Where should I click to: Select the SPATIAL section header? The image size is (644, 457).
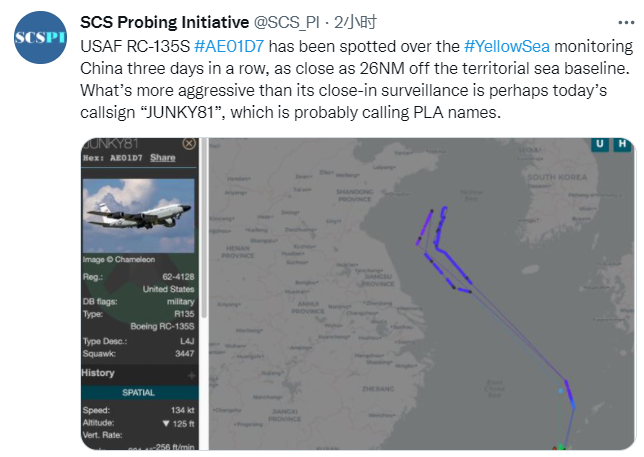[139, 392]
